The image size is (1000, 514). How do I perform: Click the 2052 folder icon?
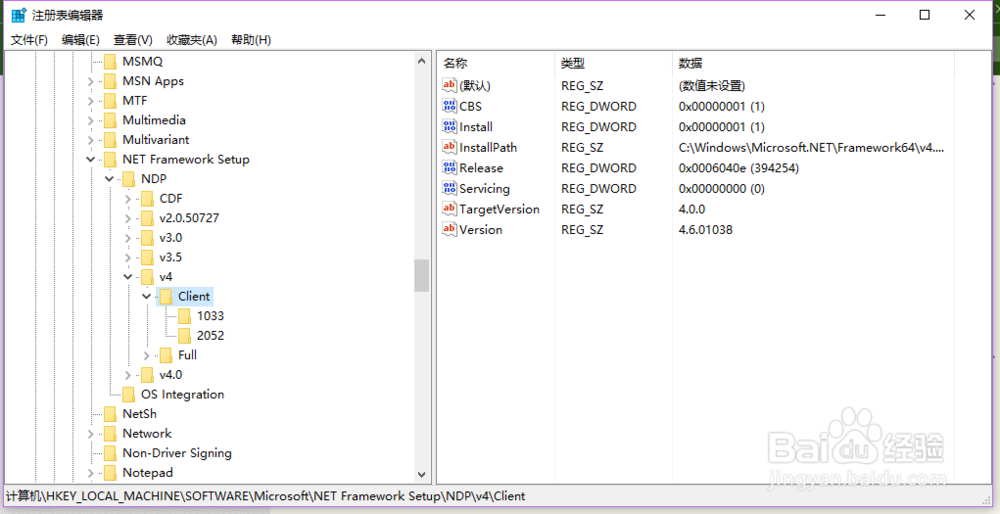tap(184, 335)
